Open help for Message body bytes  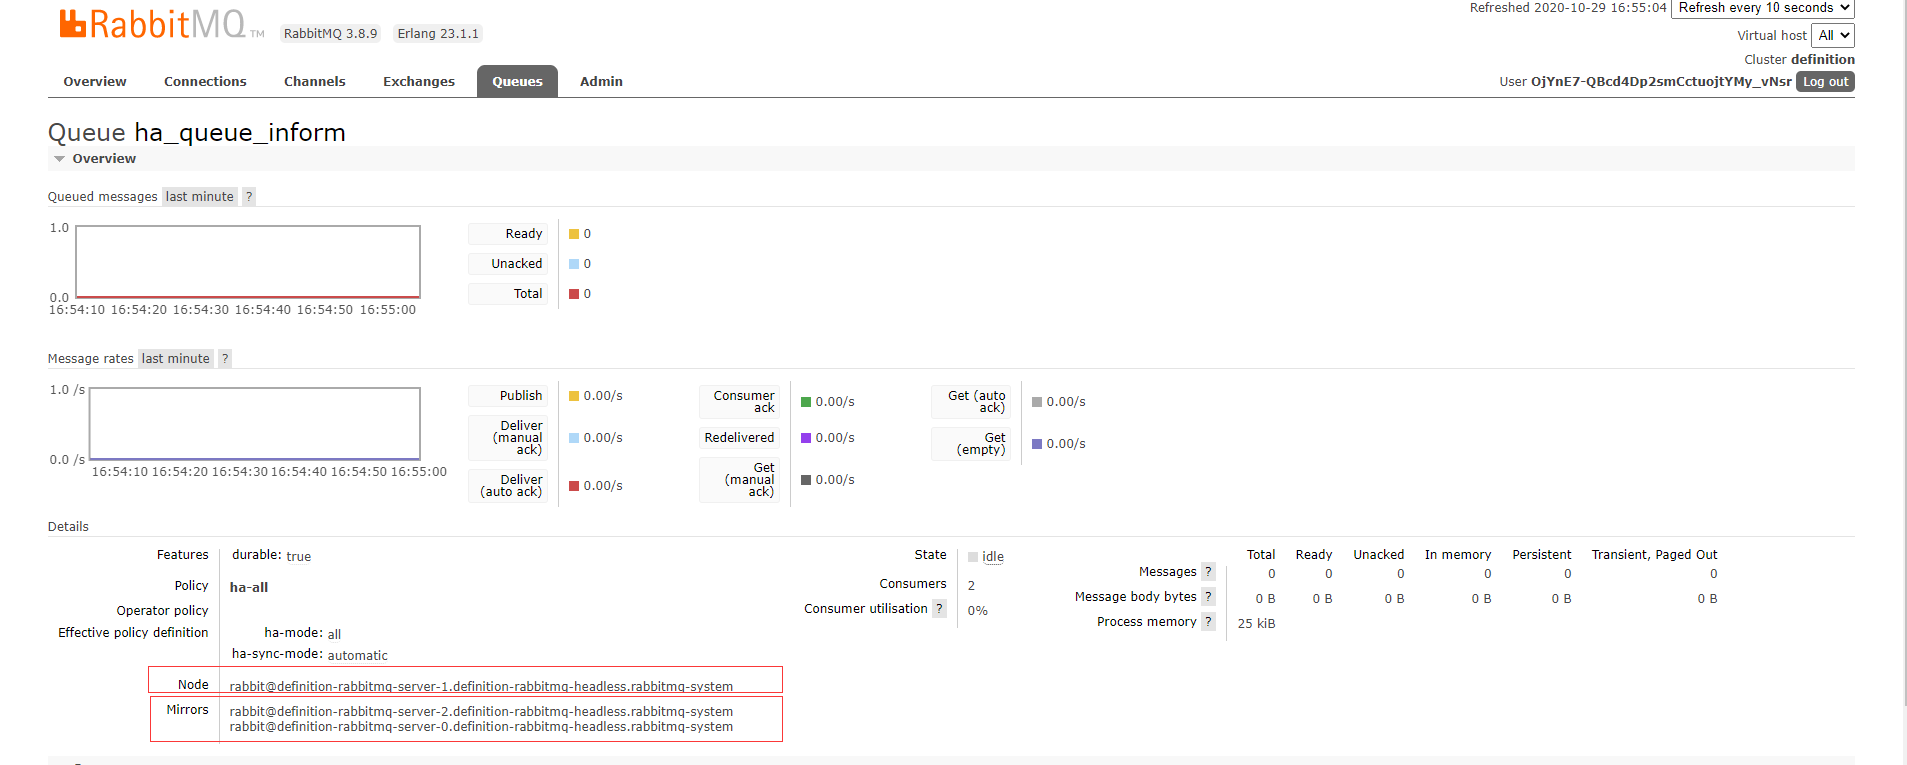[1208, 597]
